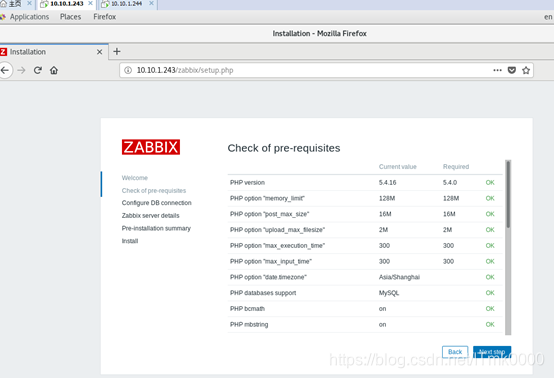Open the site information icon in address bar
Viewport: 554px width, 378px height.
[x=128, y=70]
